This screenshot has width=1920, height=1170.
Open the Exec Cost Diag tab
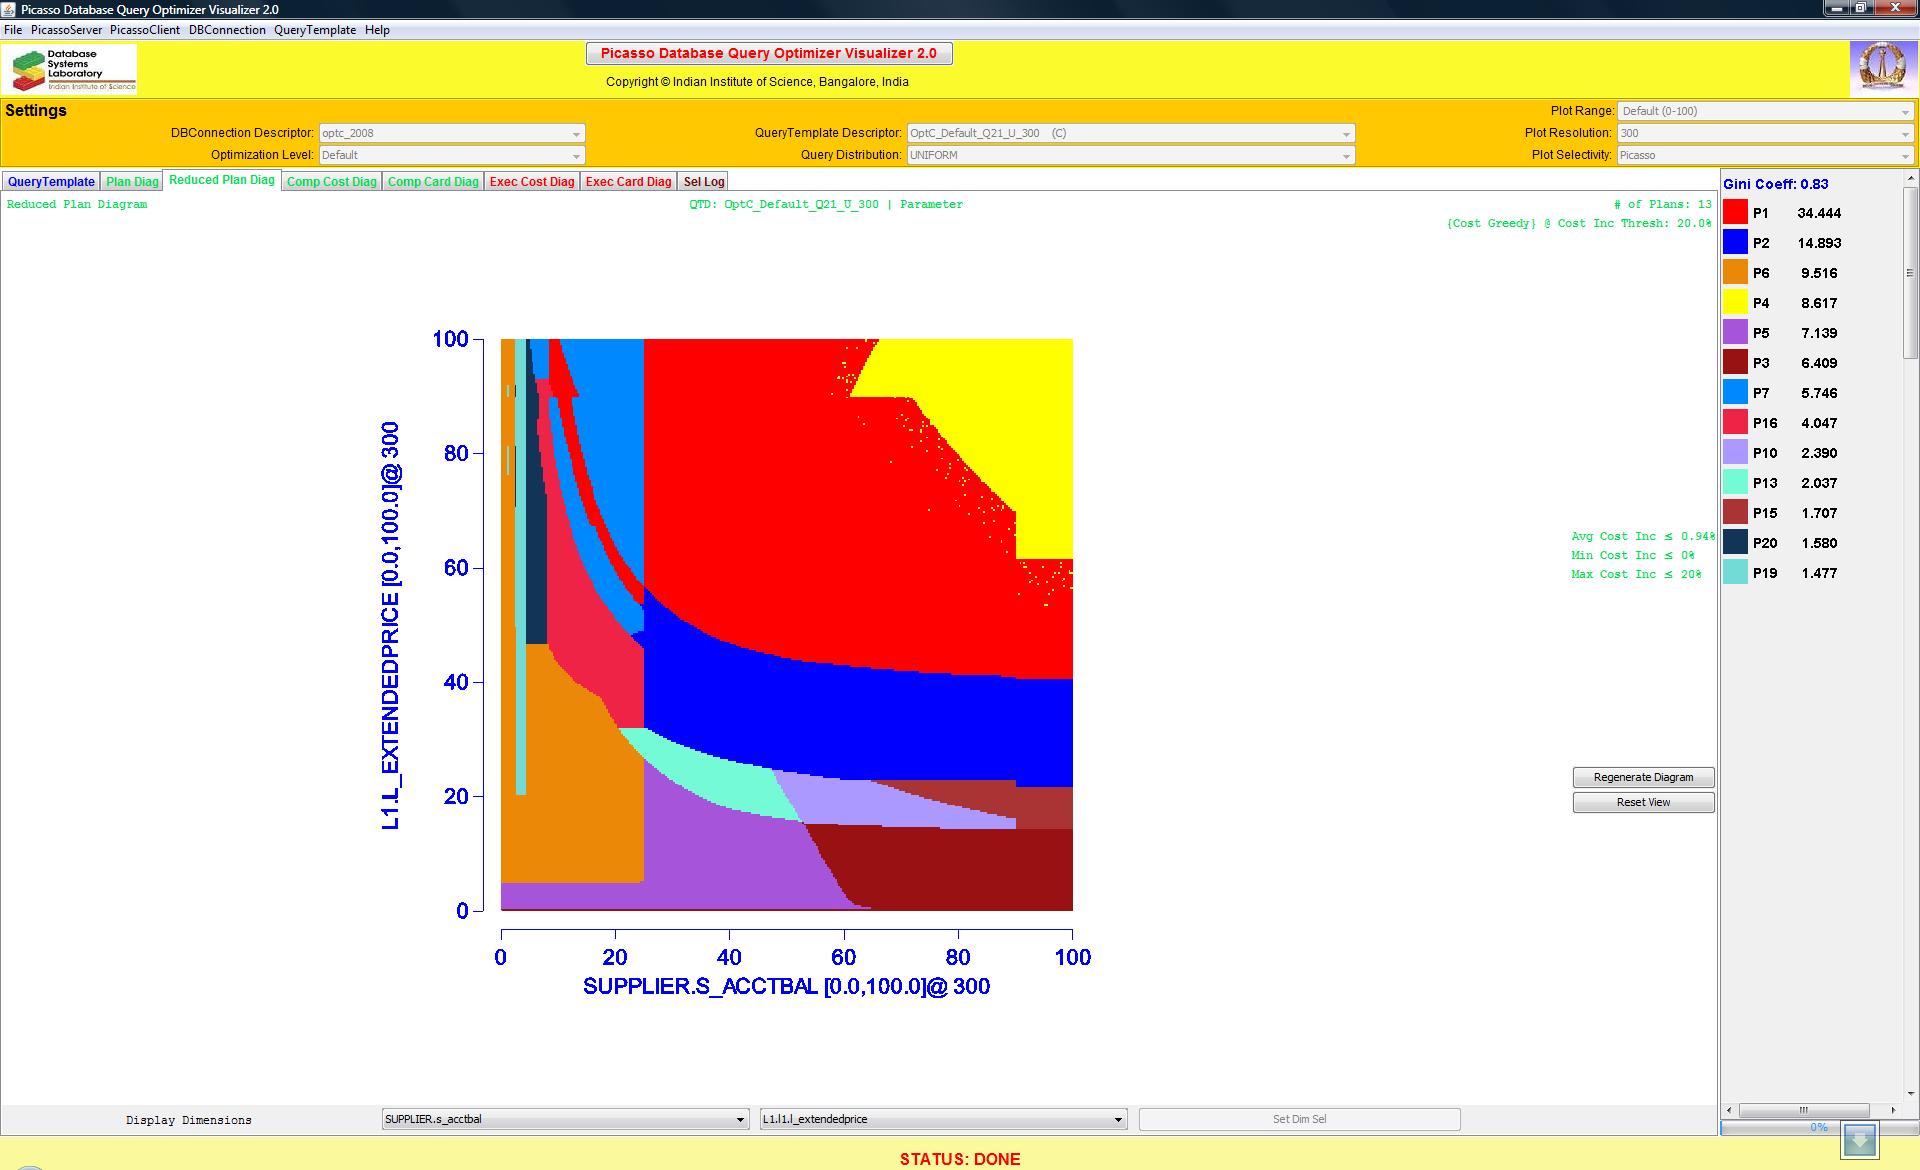(532, 182)
